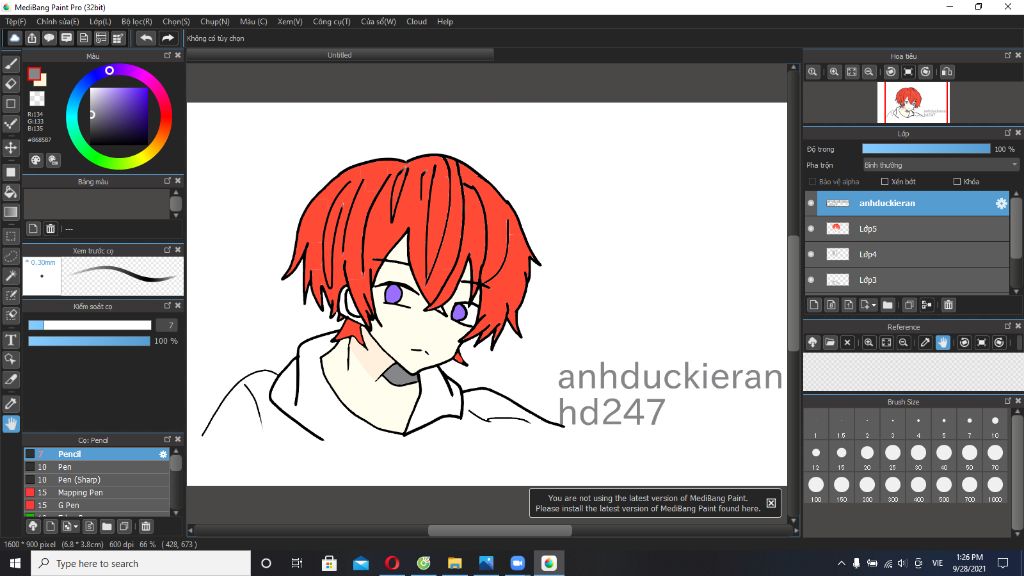This screenshot has width=1024, height=576.
Task: Select the Bucket fill tool
Action: point(10,192)
